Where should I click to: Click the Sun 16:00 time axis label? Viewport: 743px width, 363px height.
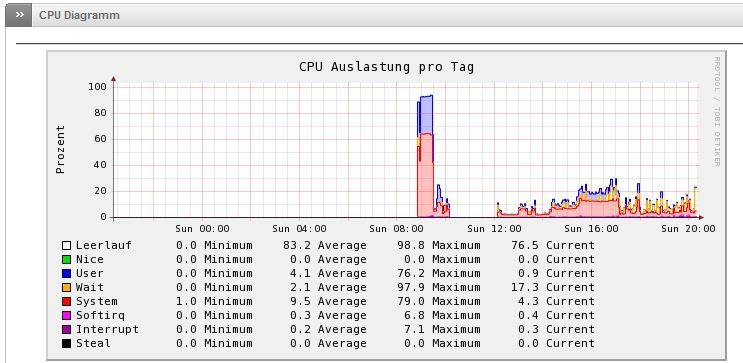pos(591,229)
